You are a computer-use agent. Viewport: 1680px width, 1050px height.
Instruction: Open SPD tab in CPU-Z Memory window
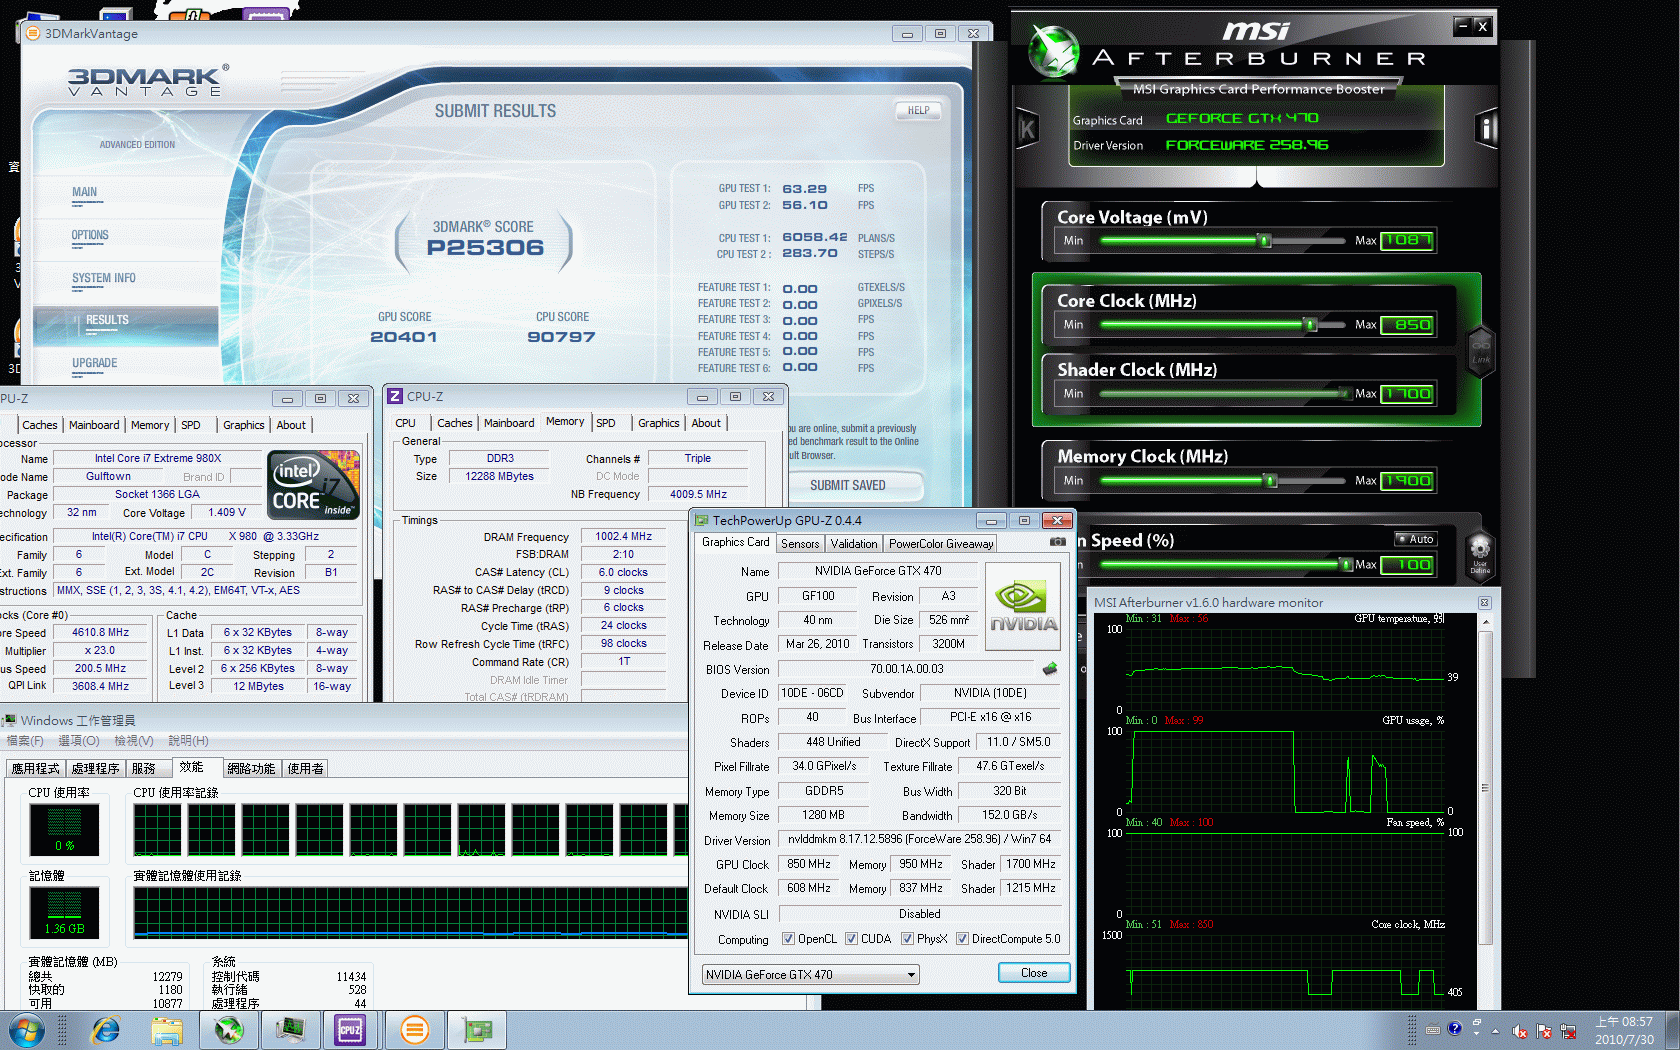click(x=606, y=423)
